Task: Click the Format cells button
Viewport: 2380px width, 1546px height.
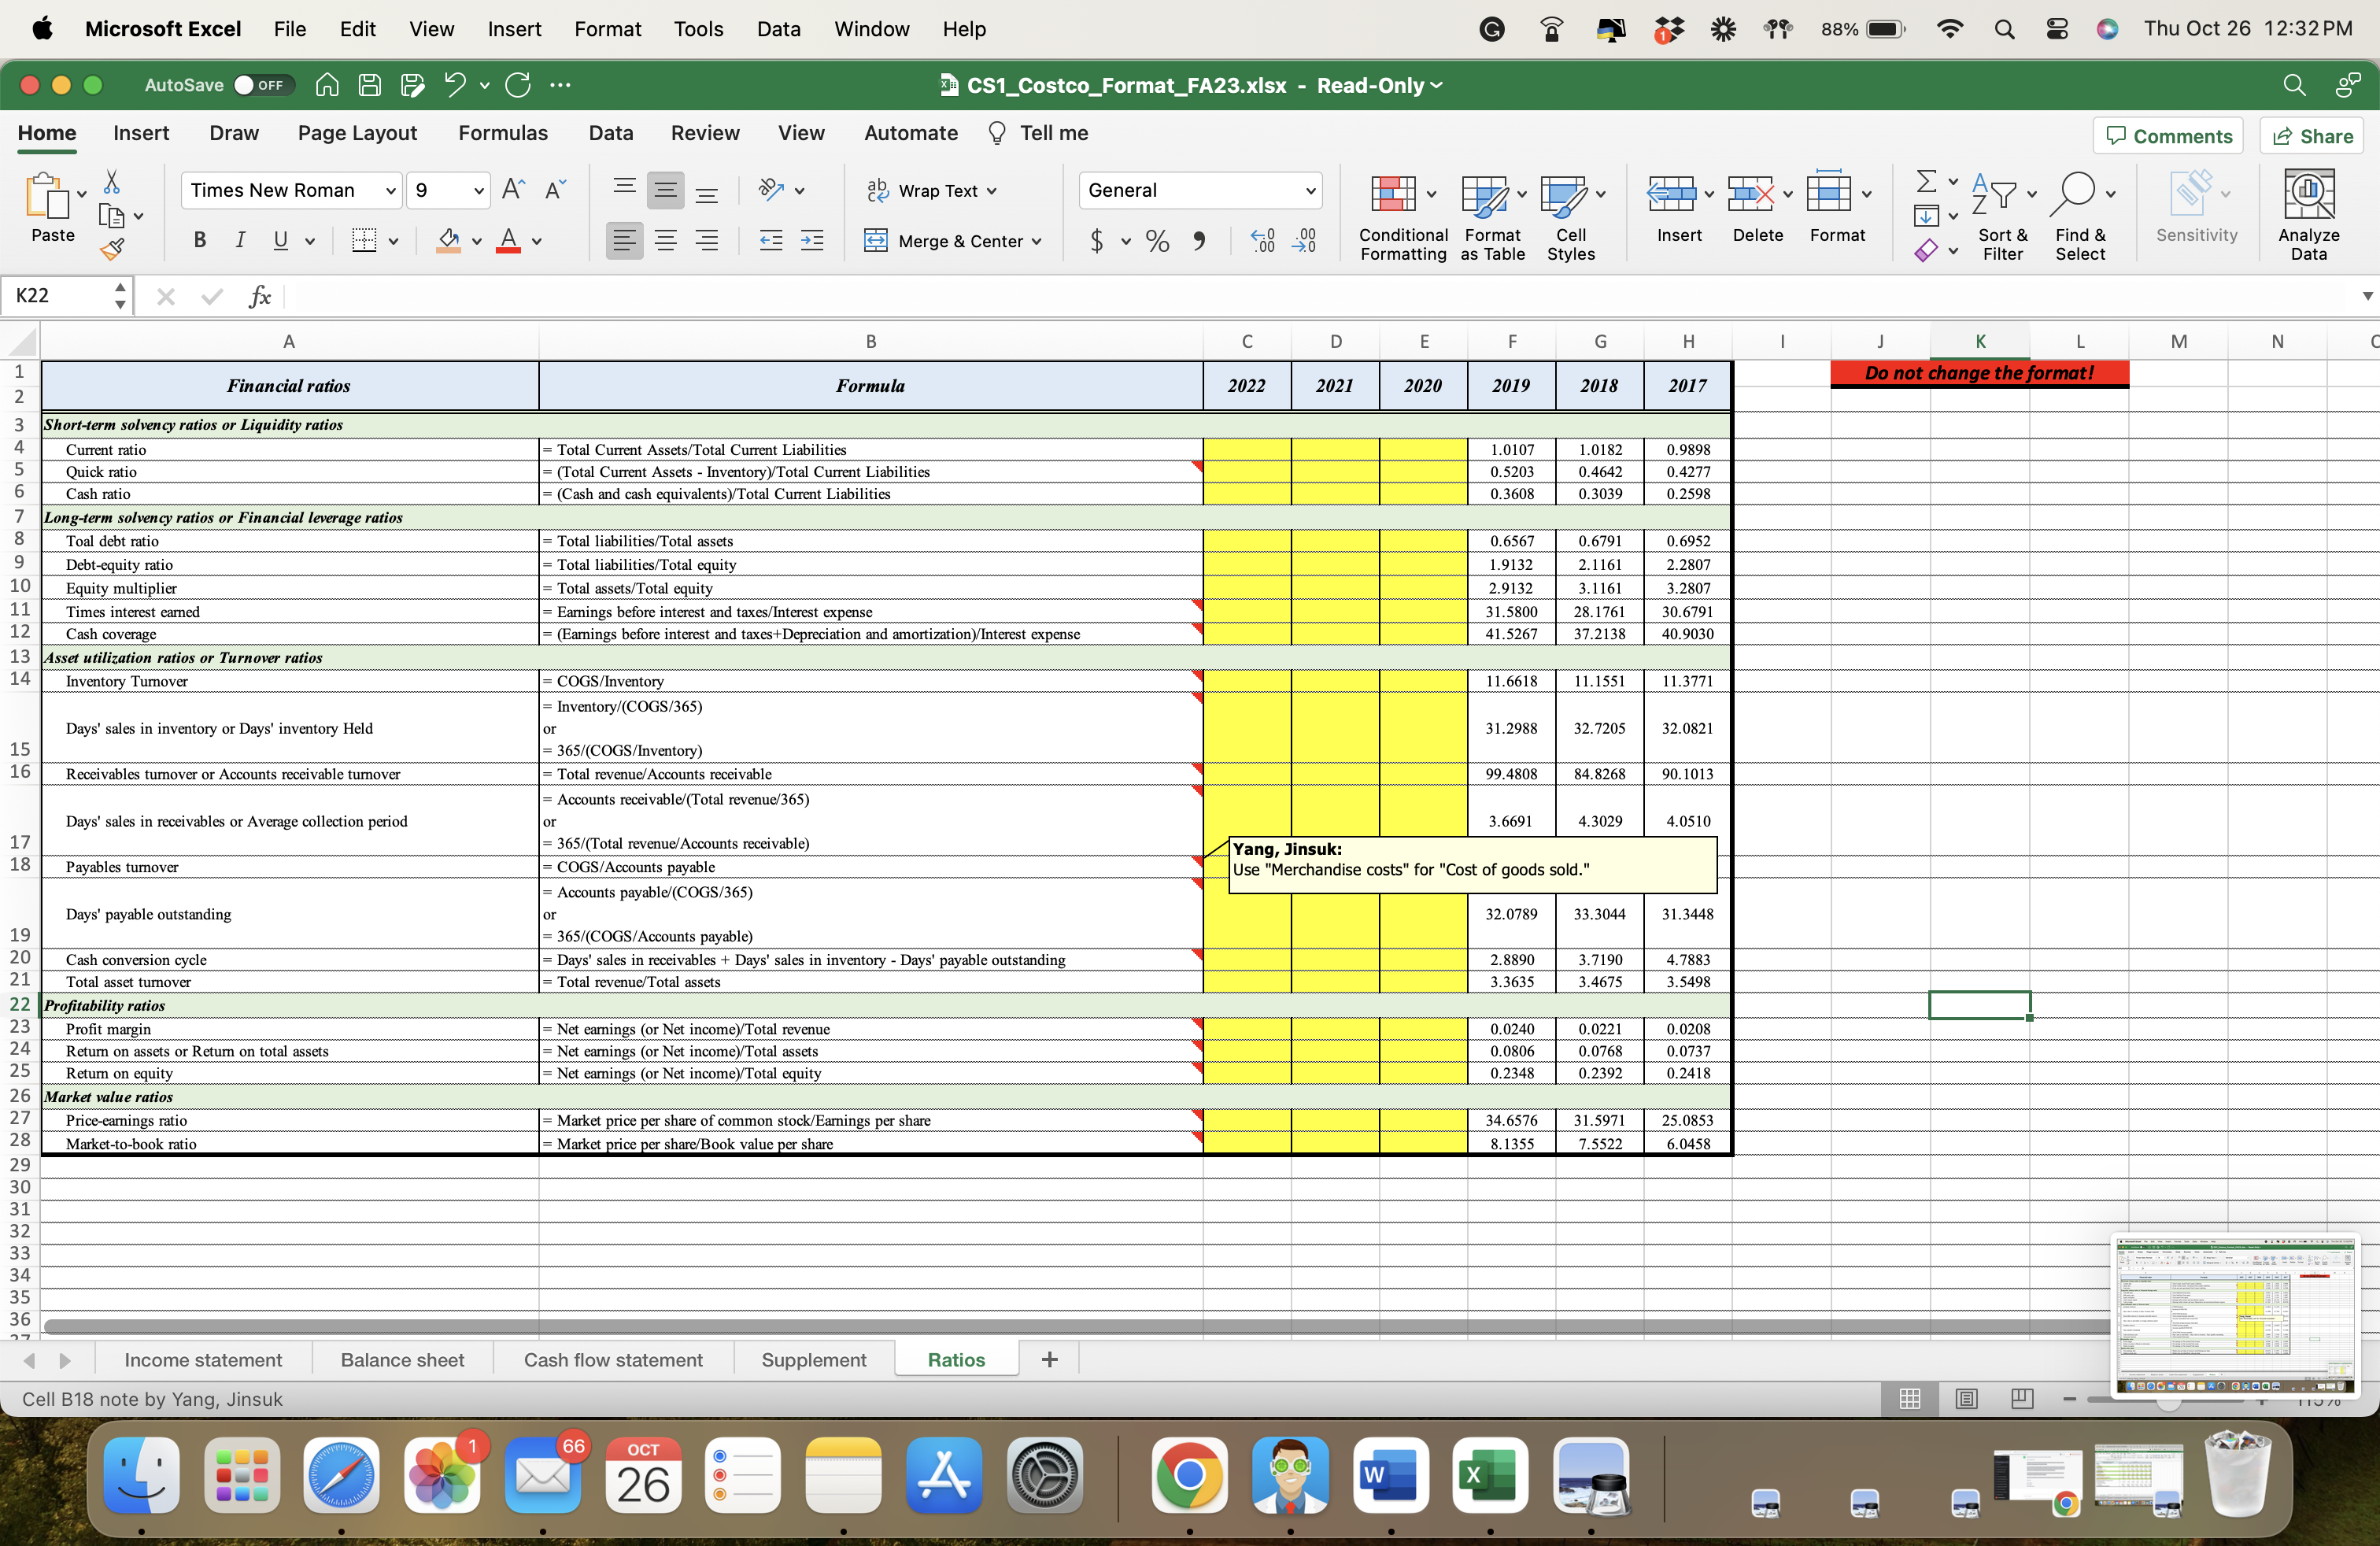Action: [1837, 208]
